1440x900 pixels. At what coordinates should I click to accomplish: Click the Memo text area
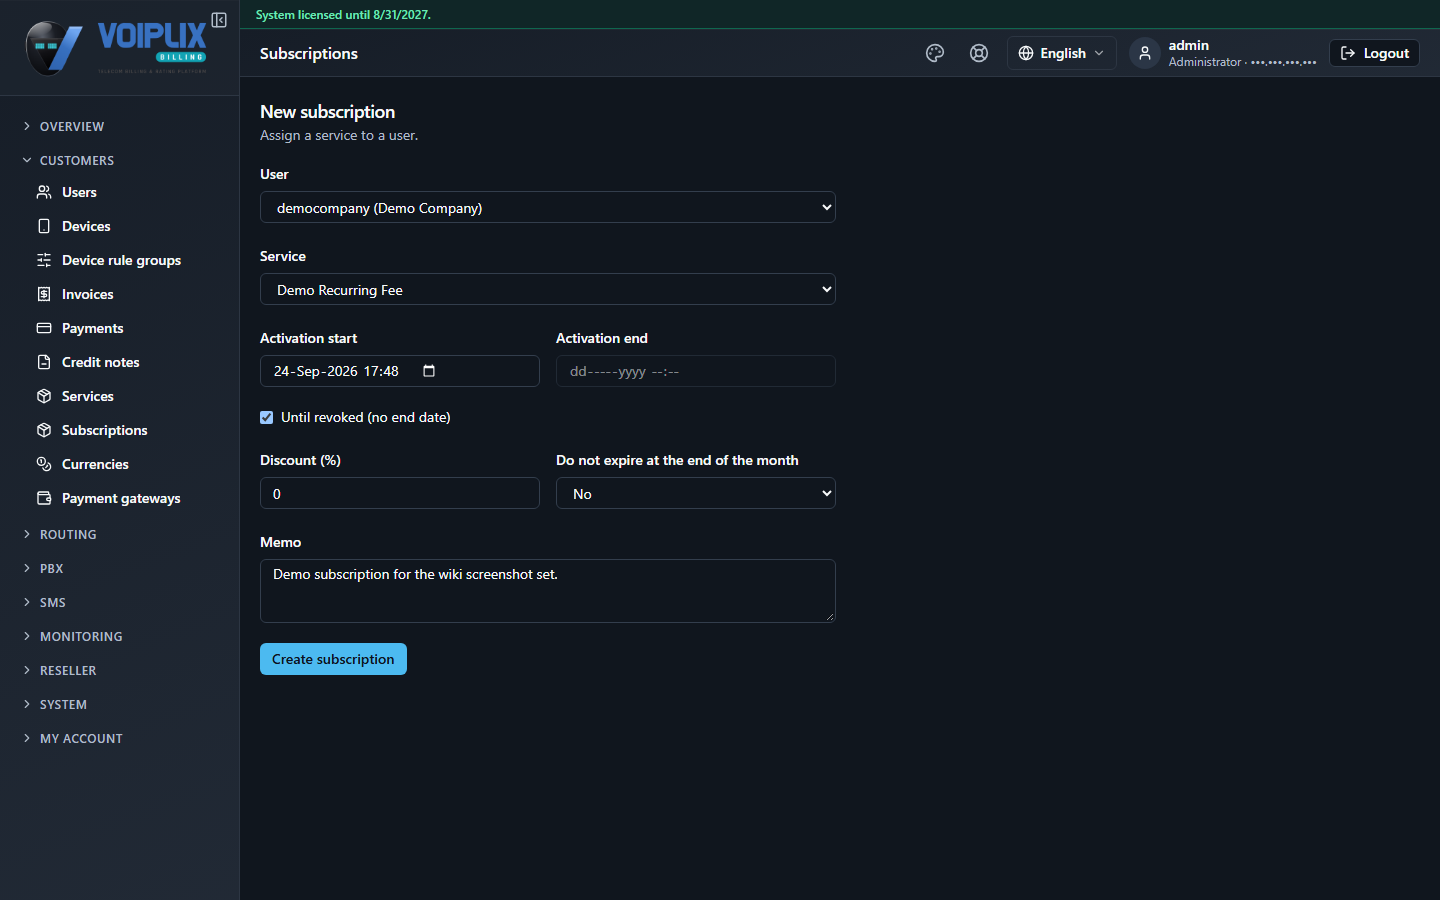pos(548,591)
